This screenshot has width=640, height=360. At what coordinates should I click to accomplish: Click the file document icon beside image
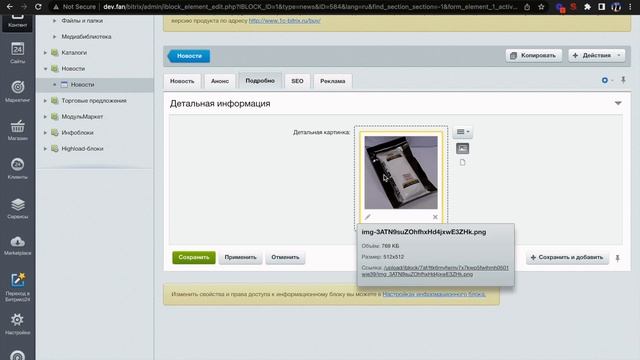(x=462, y=162)
